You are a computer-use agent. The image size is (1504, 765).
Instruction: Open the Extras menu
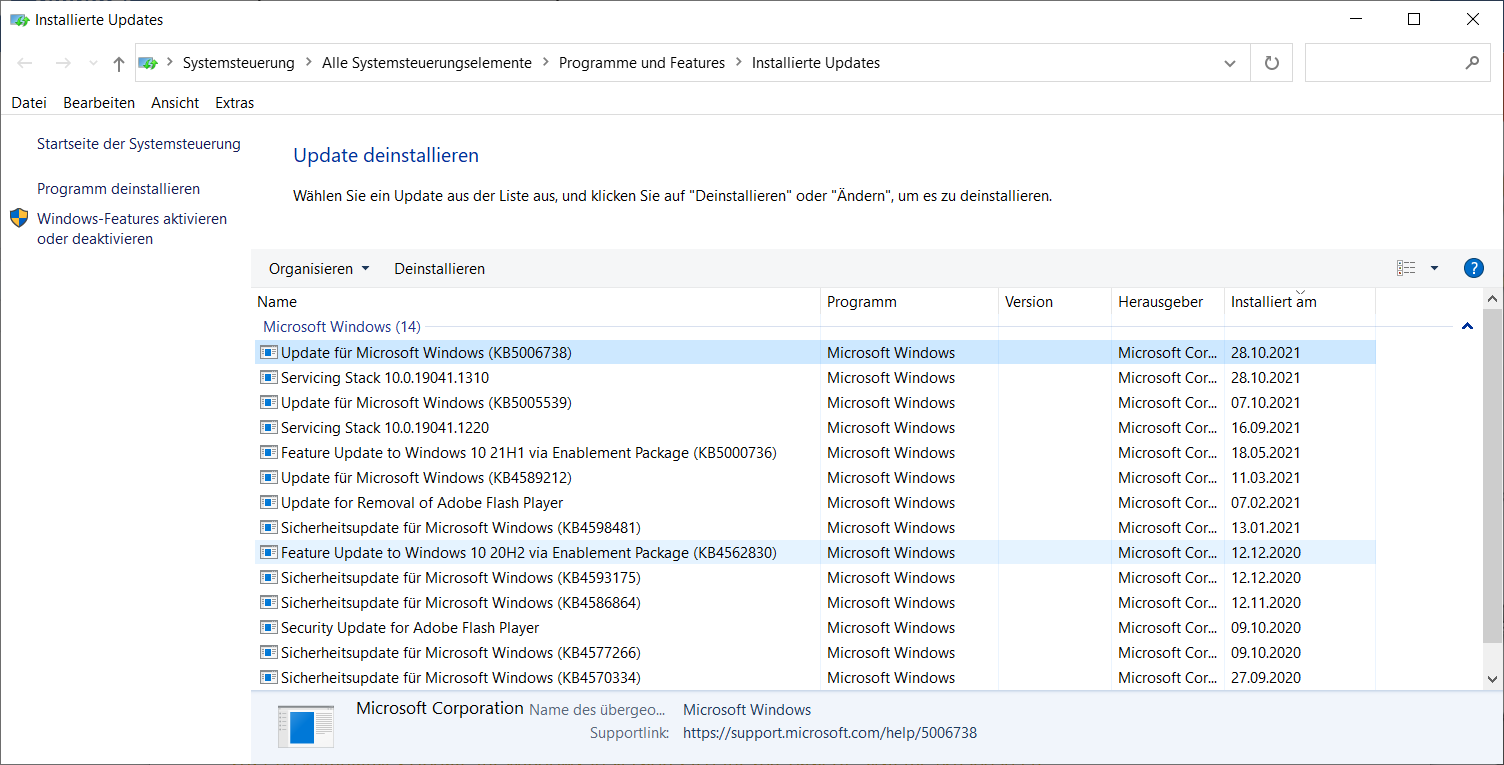click(x=234, y=103)
